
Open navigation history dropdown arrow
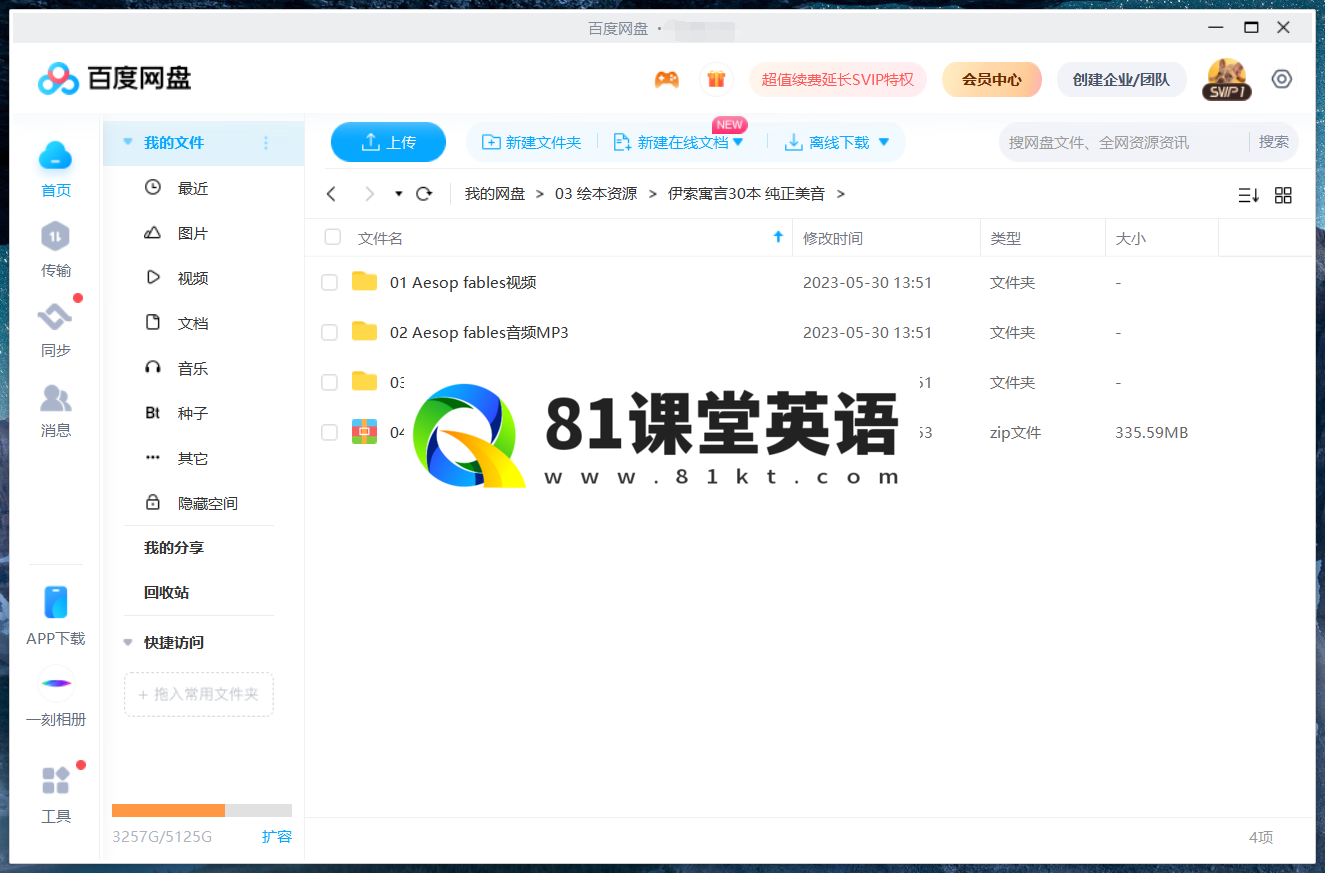(x=398, y=194)
